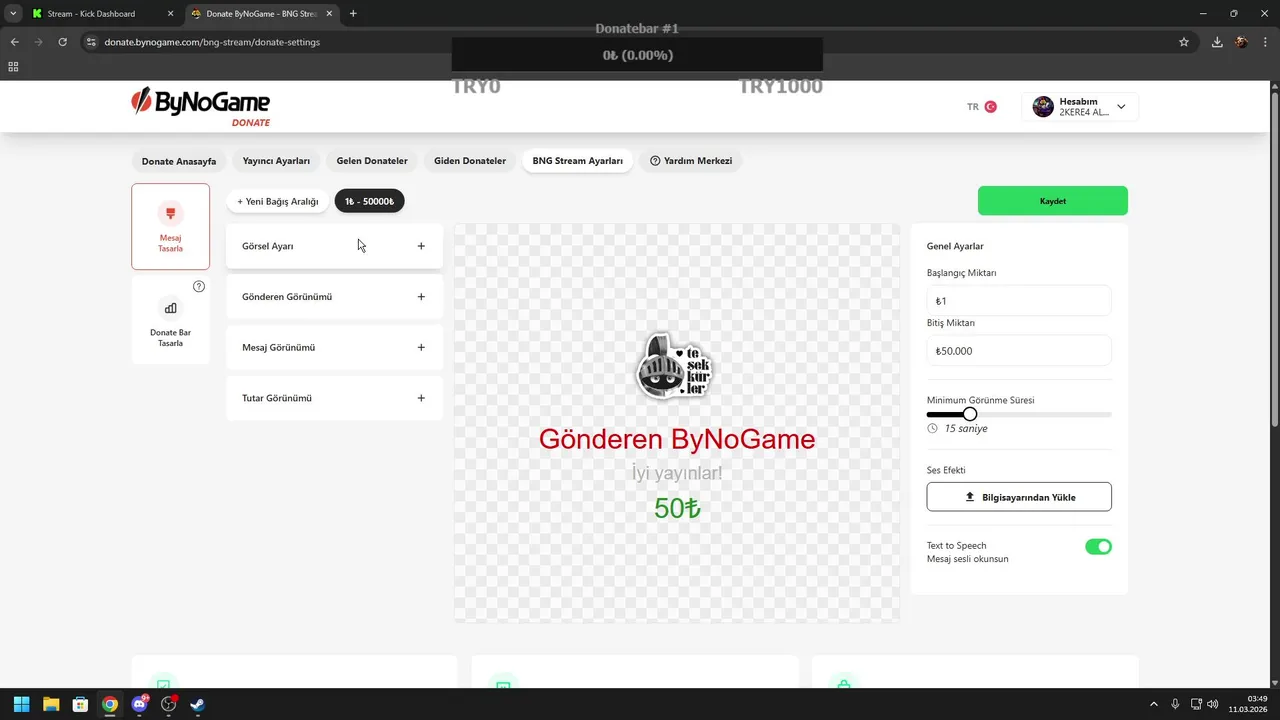Open Yayıncı Ayarları tab

tap(276, 161)
